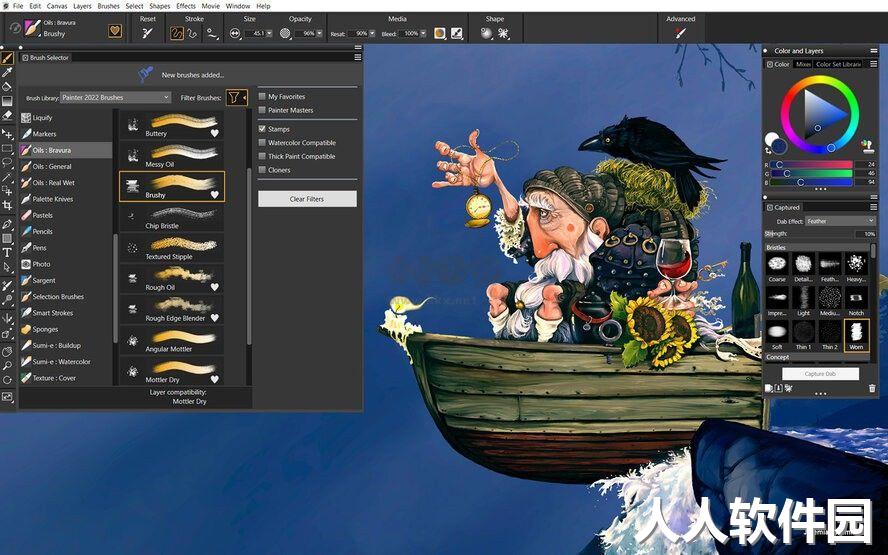Select the Text tool
This screenshot has height=555, width=888.
[x=7, y=253]
